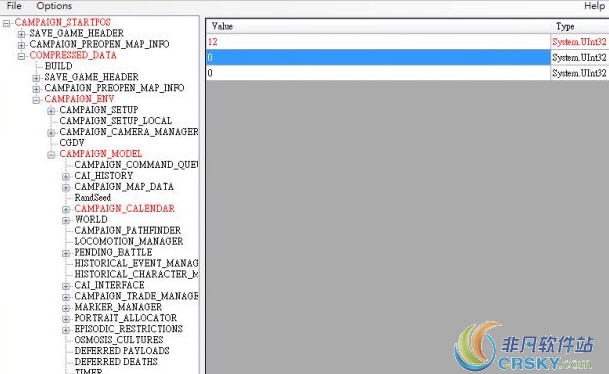Click the highlighted blue row's 0 value
609x374 pixels.
tap(378, 57)
